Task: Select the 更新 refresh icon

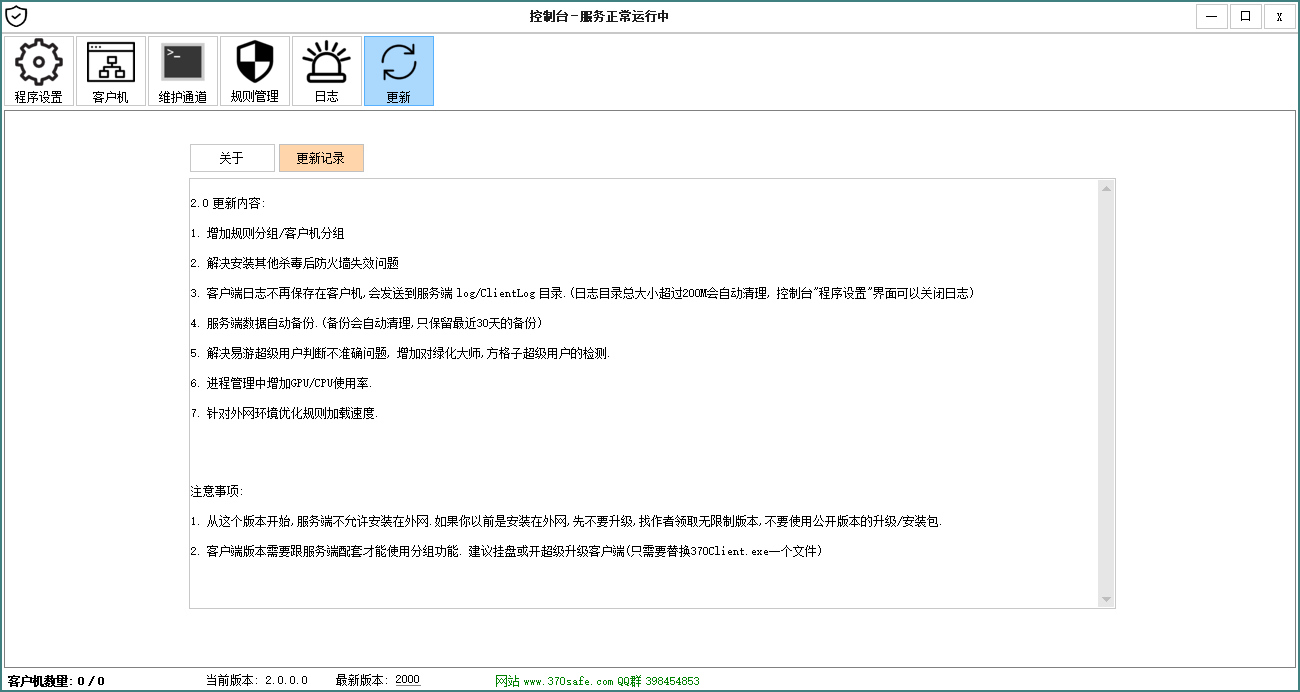Action: [399, 71]
